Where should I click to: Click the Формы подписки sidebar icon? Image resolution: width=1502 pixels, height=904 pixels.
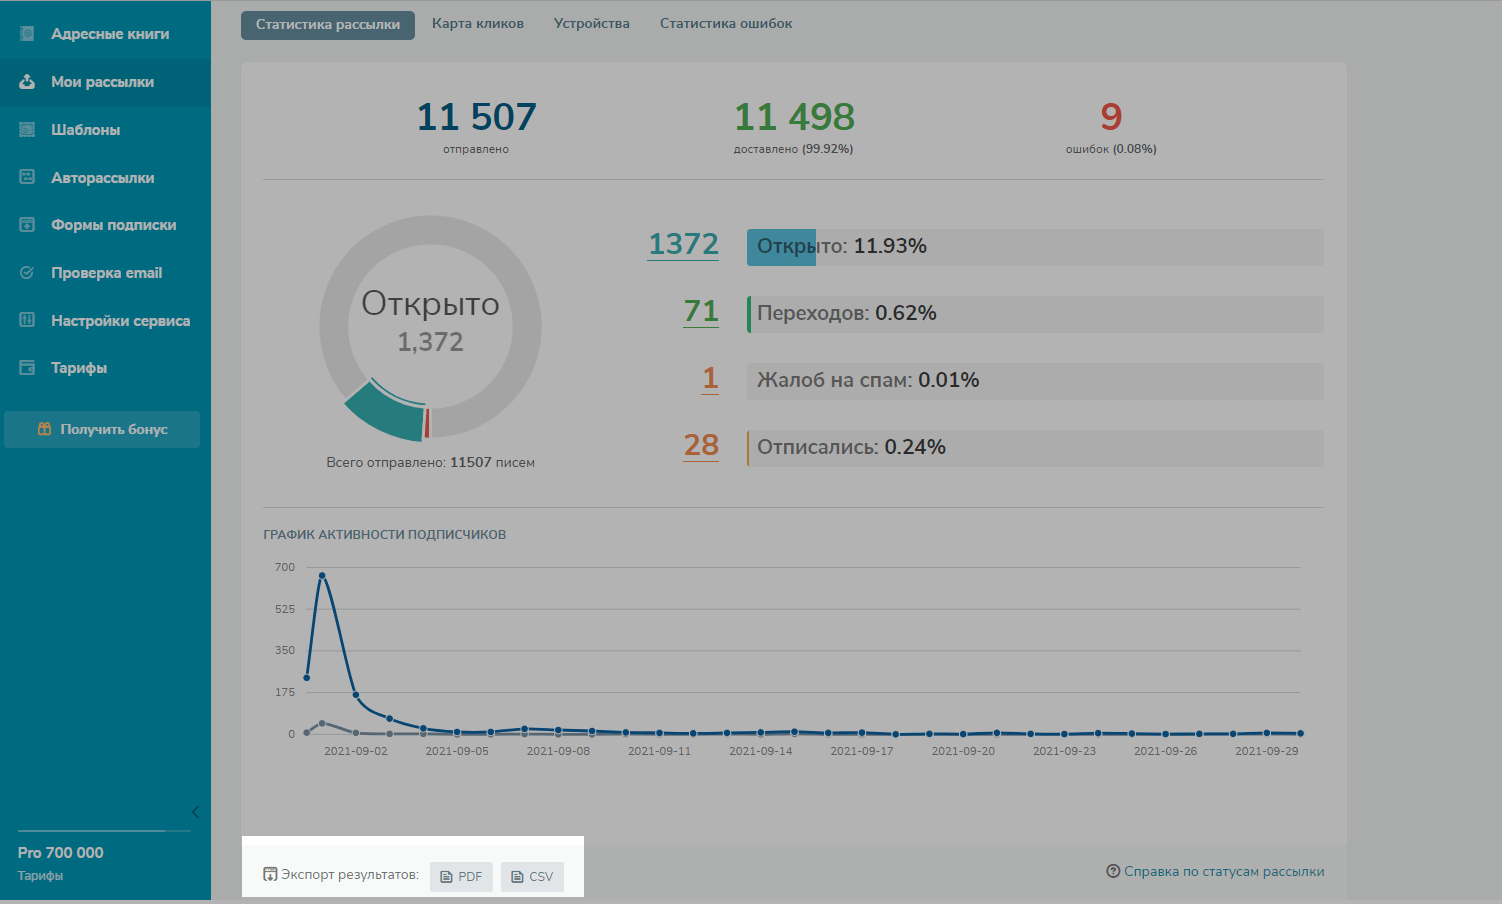(x=27, y=225)
